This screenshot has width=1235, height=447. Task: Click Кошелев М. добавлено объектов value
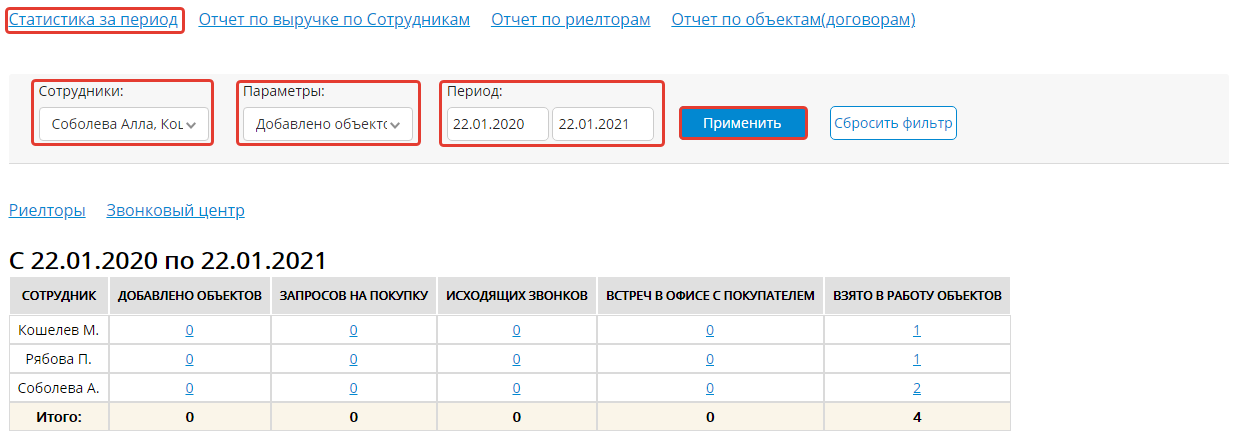point(190,331)
